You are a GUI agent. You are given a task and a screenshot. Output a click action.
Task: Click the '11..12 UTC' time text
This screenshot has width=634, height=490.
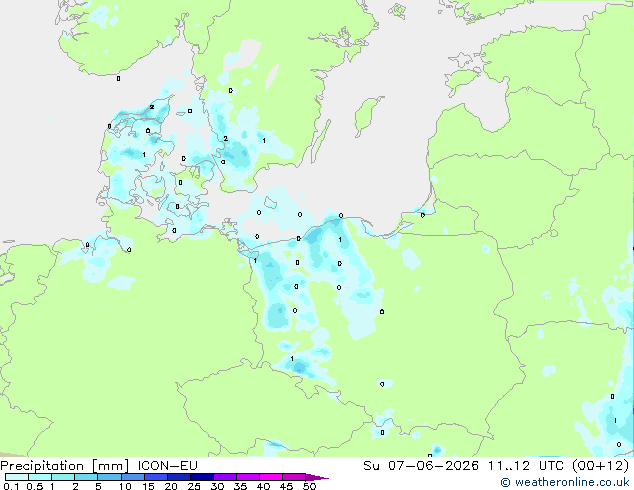[x=525, y=466]
